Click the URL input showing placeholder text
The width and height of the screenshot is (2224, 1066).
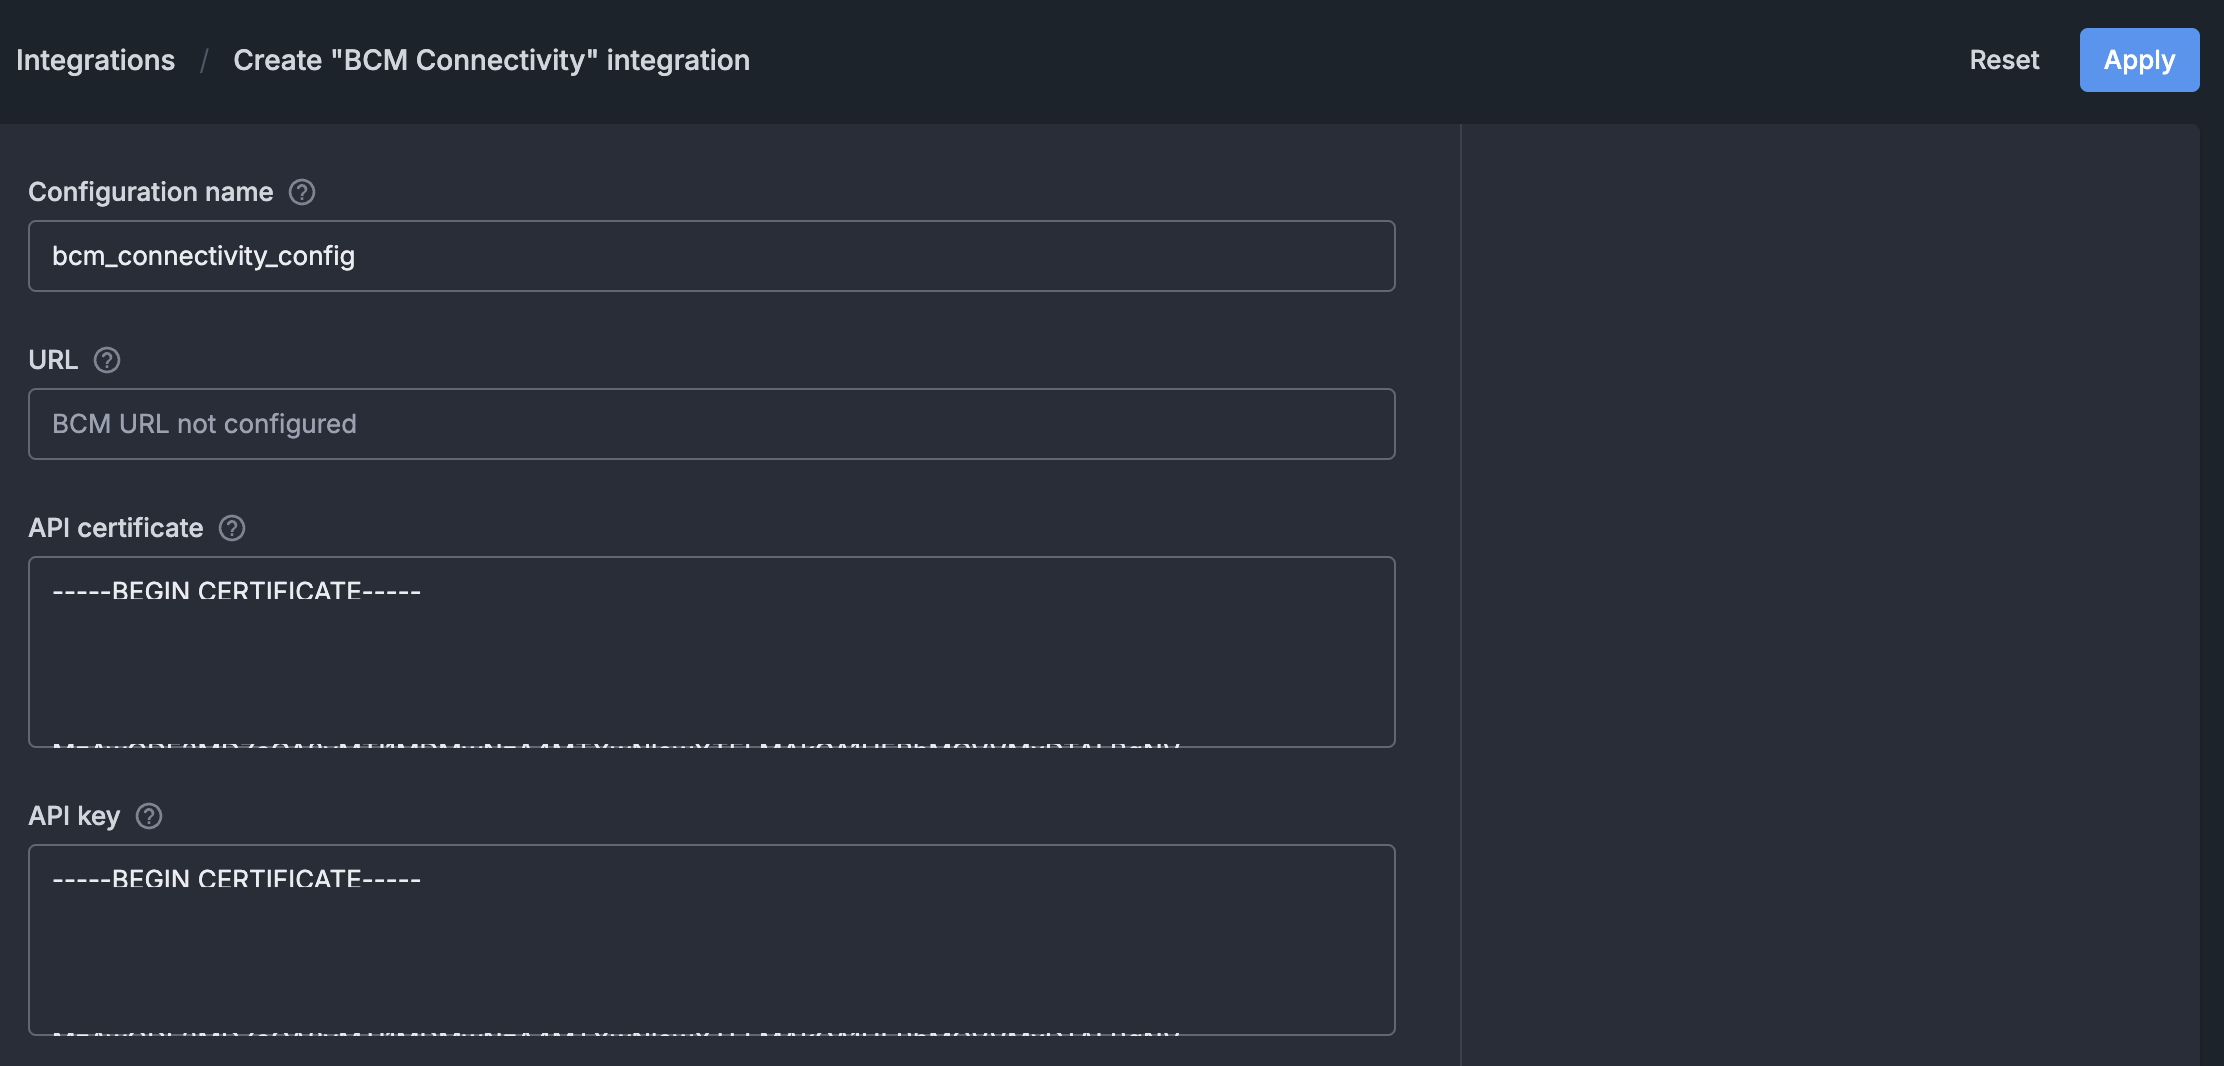710,424
